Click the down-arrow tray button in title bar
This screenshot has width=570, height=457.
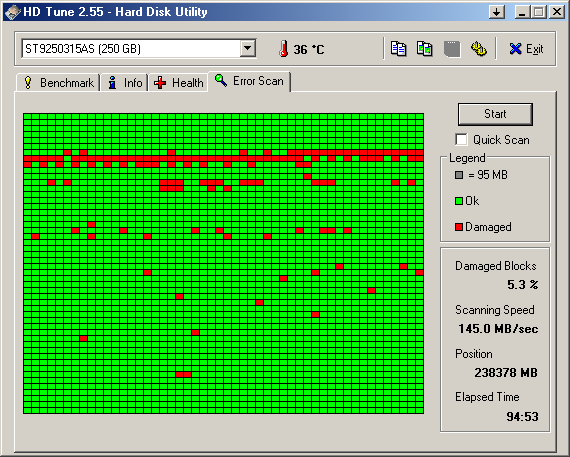pyautogui.click(x=497, y=12)
